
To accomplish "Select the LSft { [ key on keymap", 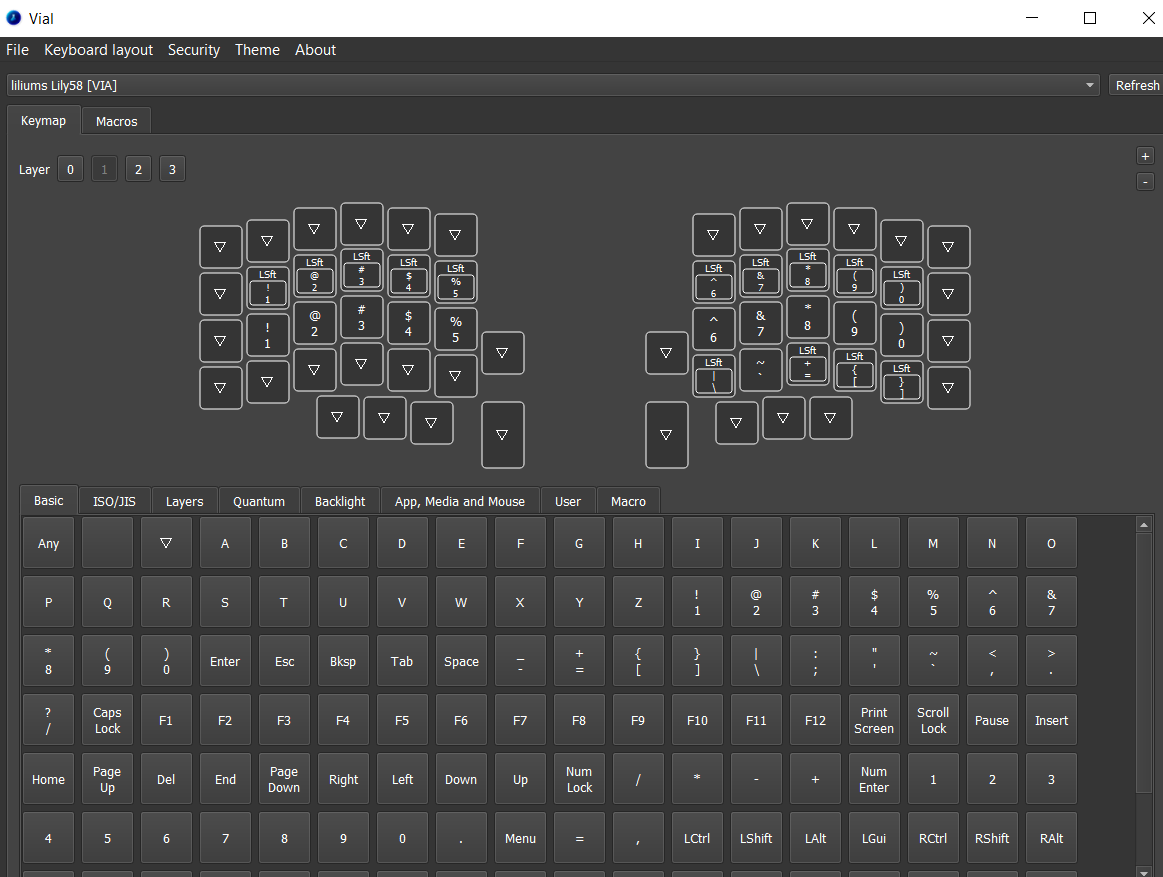I will click(854, 369).
